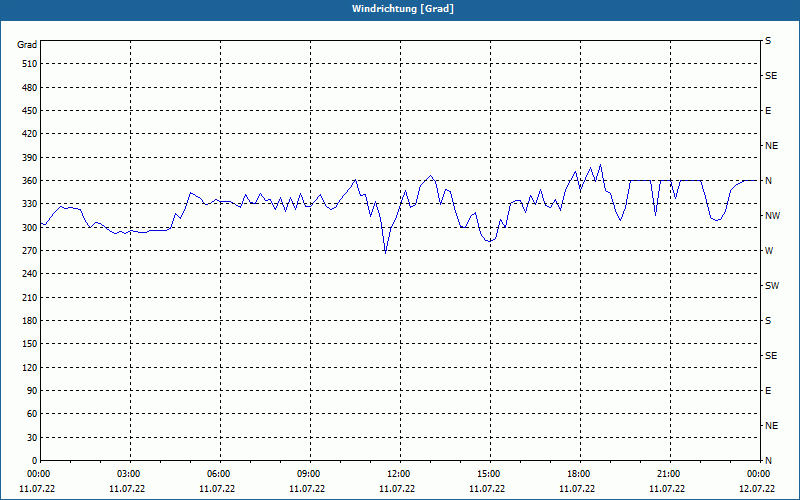Viewport: 800px width, 500px height.
Task: Select the 18:00 time label
Action: [578, 474]
